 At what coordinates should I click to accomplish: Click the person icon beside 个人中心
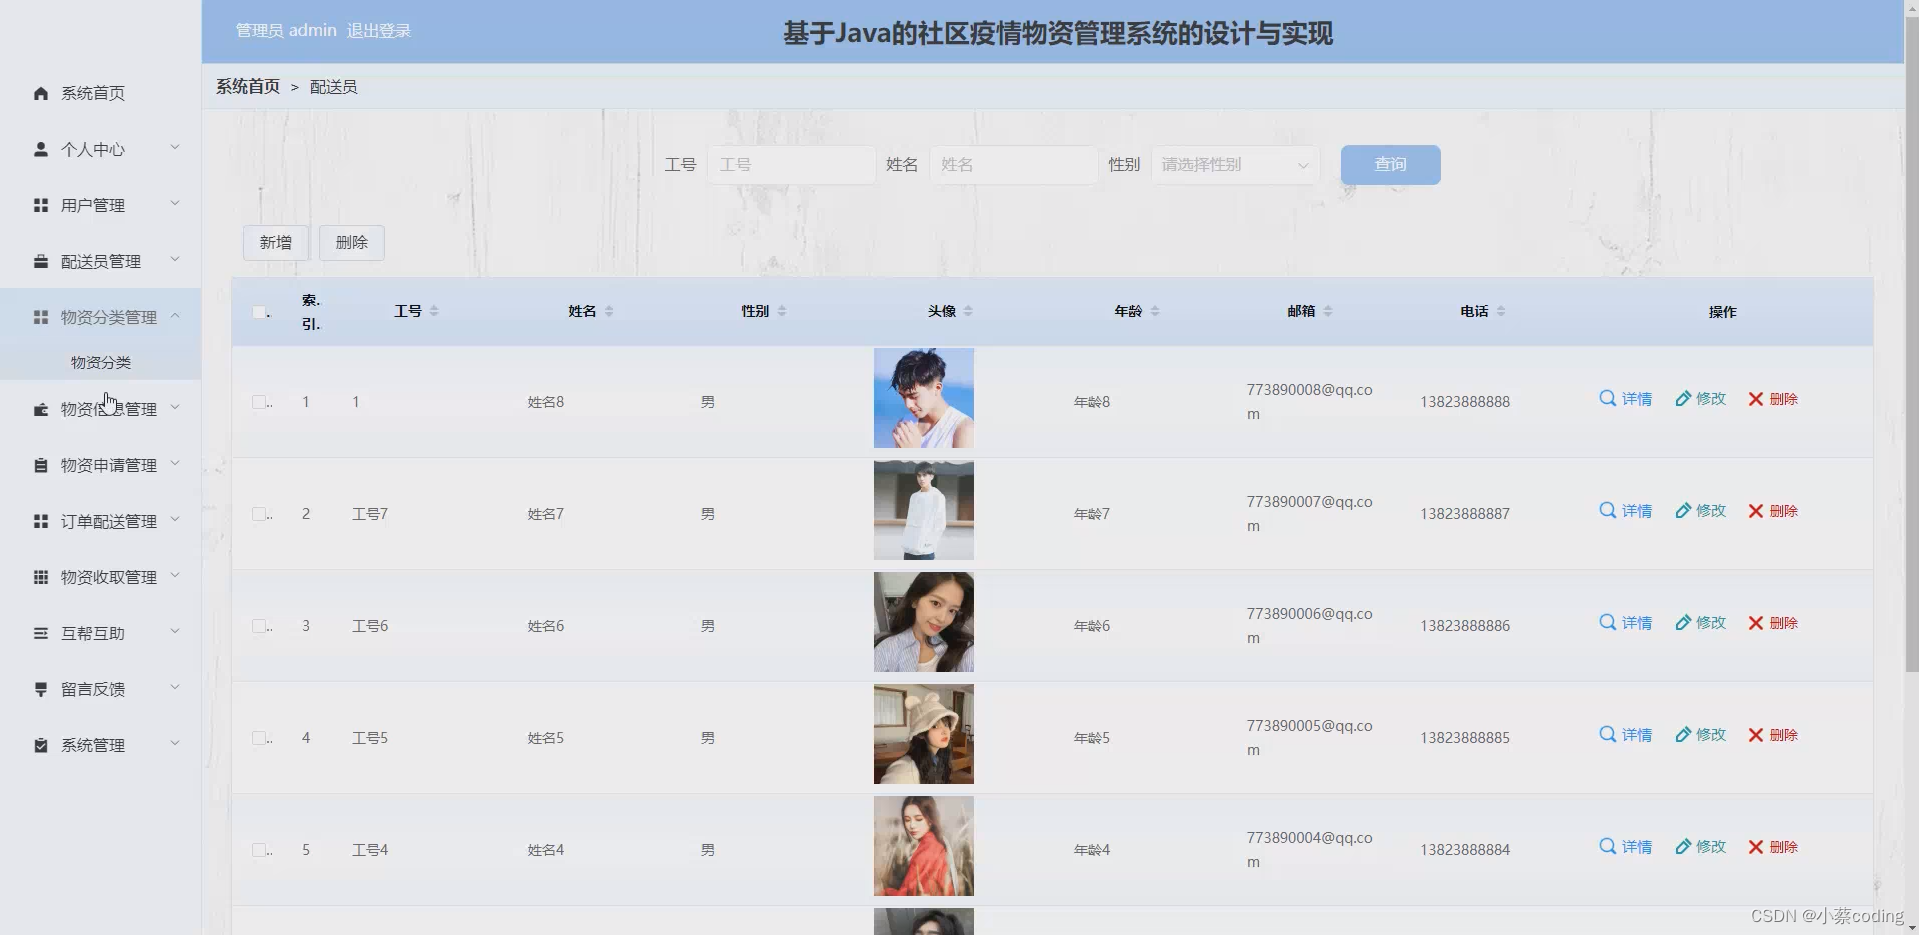[x=41, y=149]
